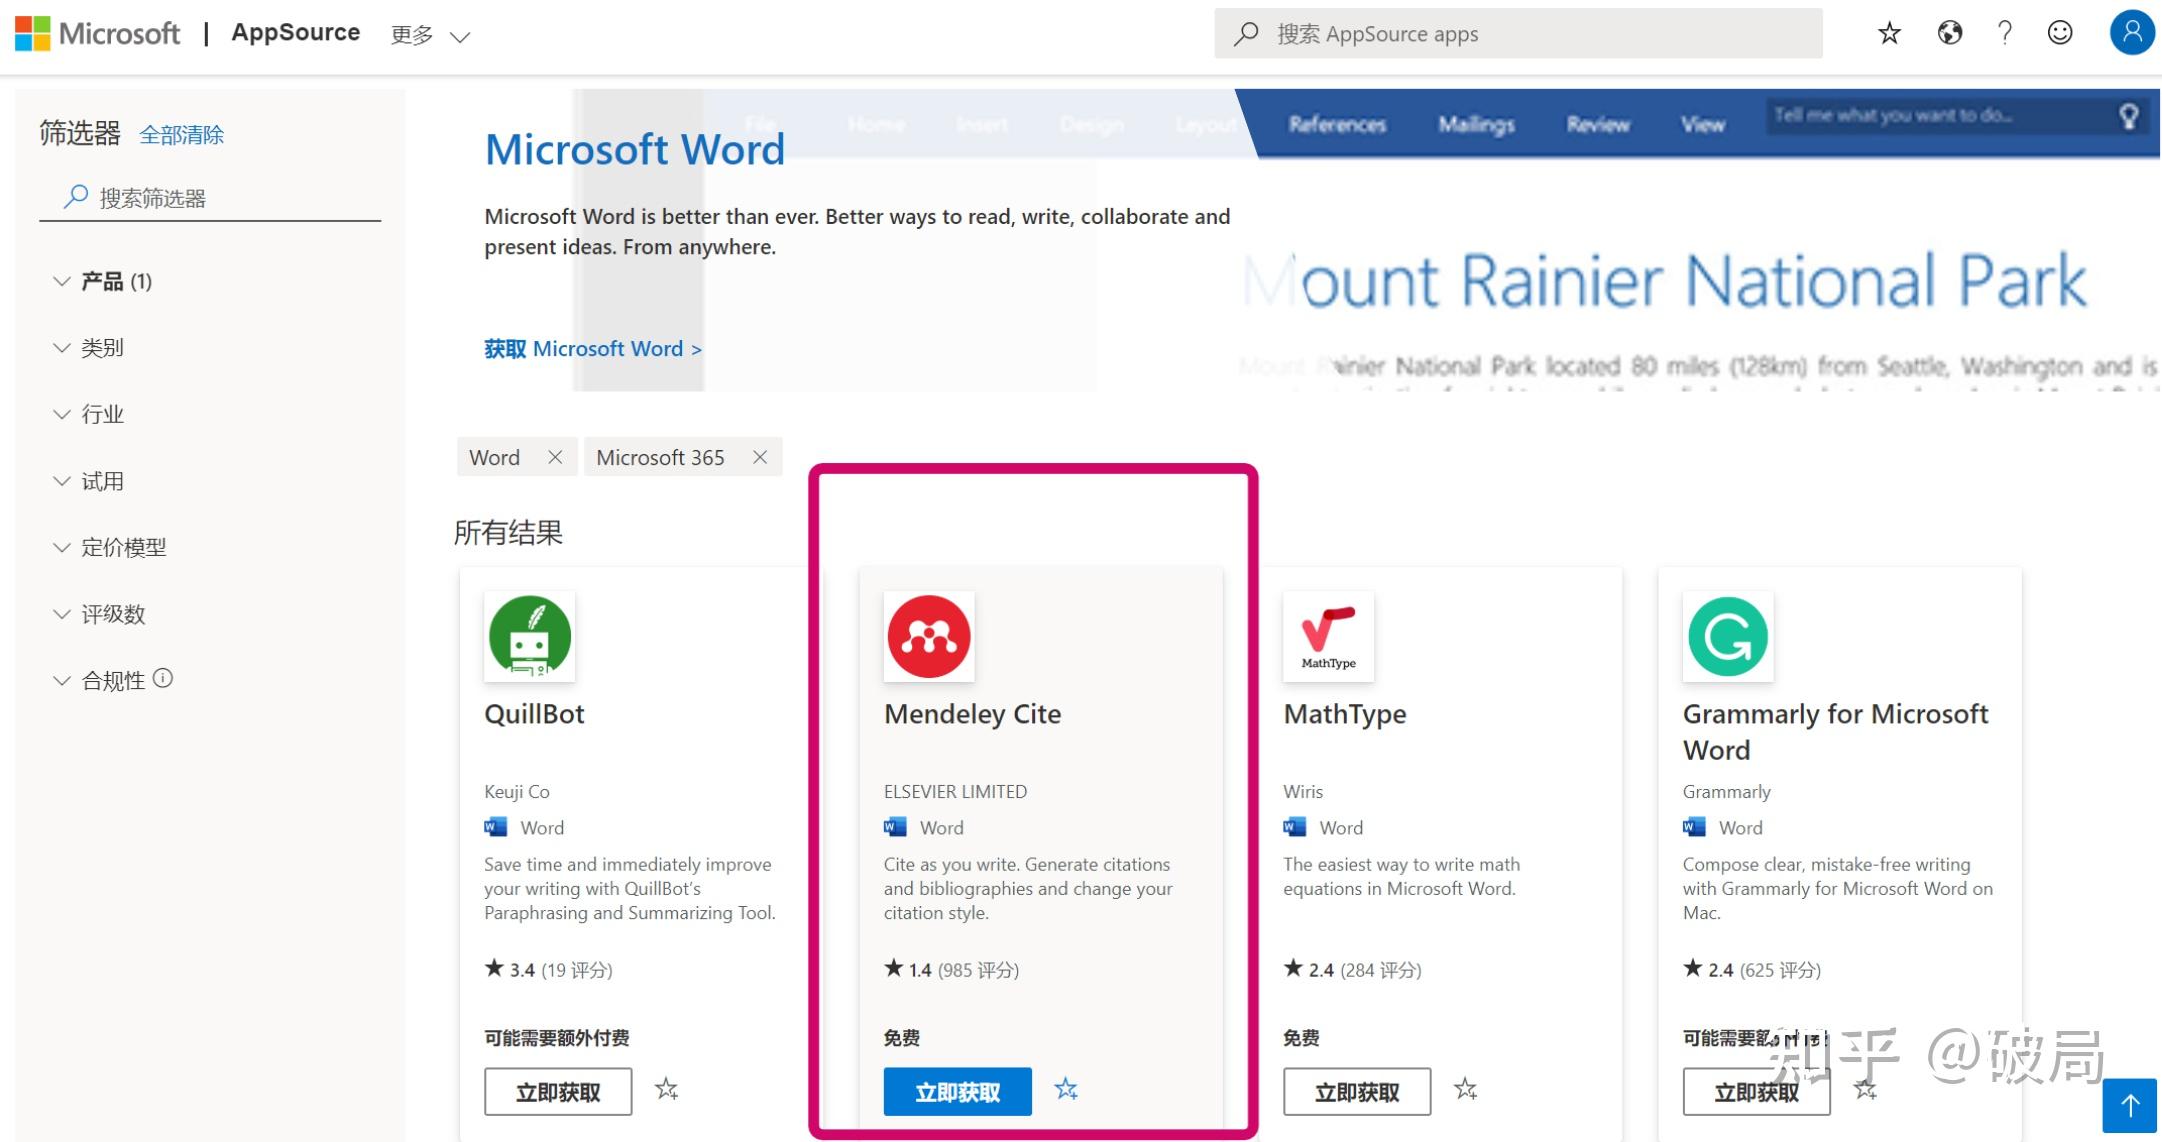The height and width of the screenshot is (1142, 2162).
Task: Open the favorites star icon in header
Action: coord(1889,34)
